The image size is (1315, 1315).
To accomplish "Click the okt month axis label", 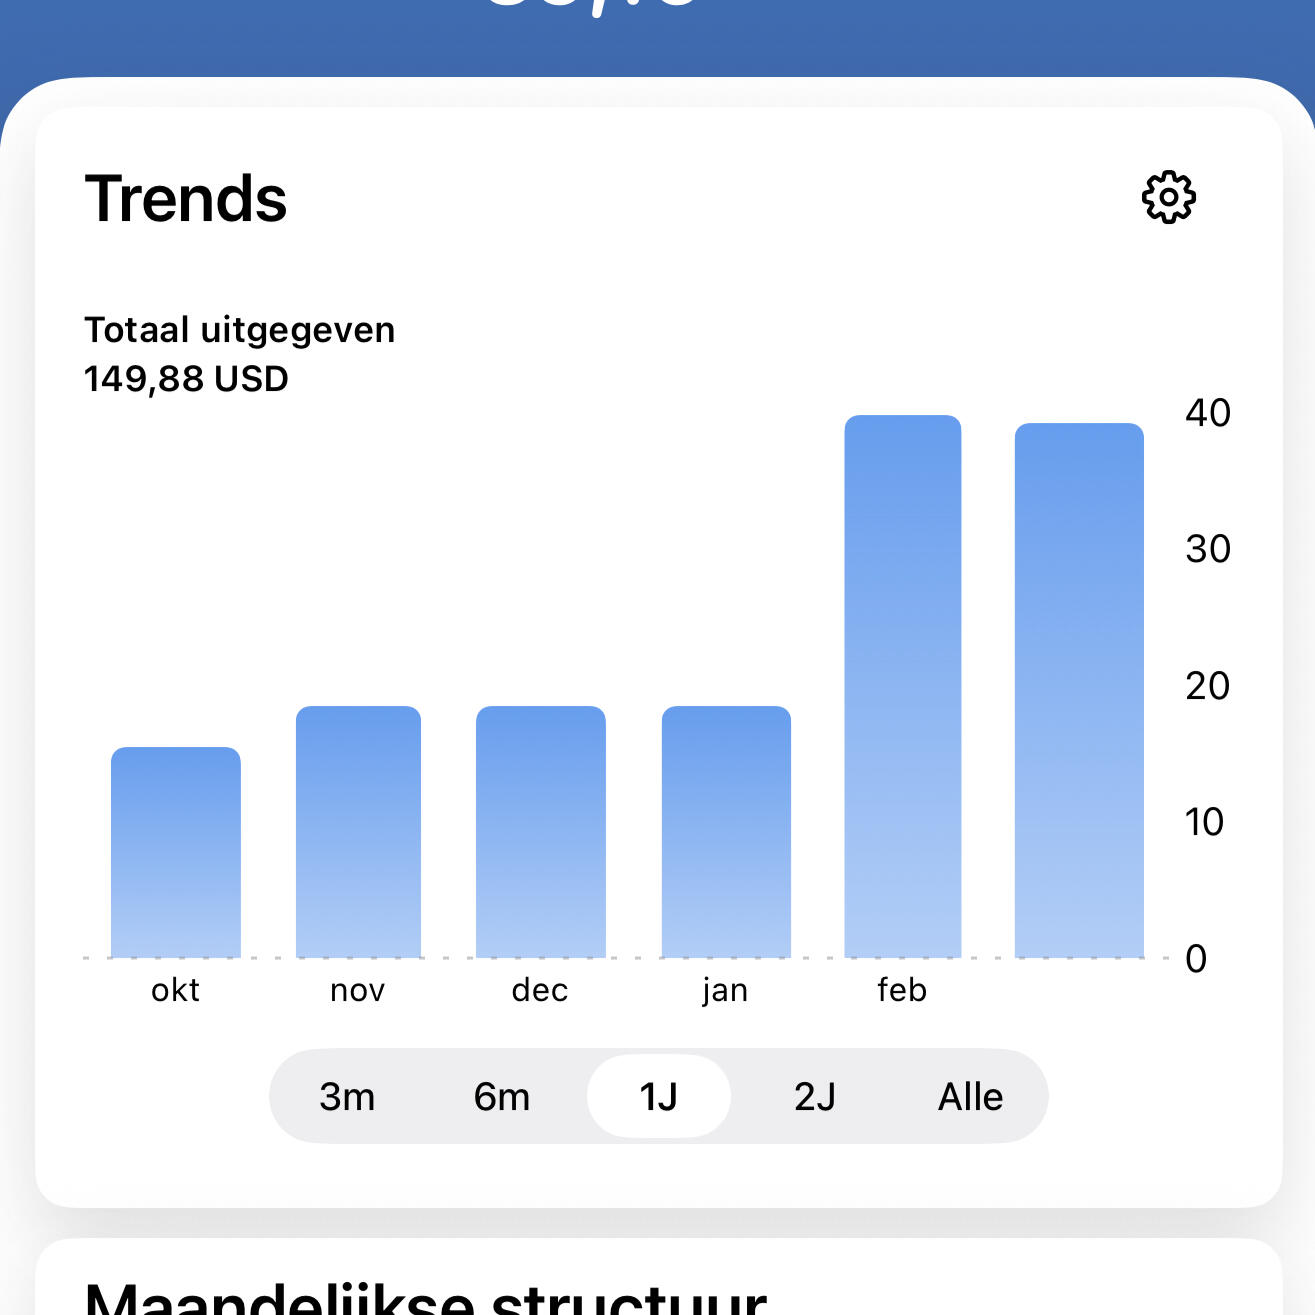I will pos(176,990).
